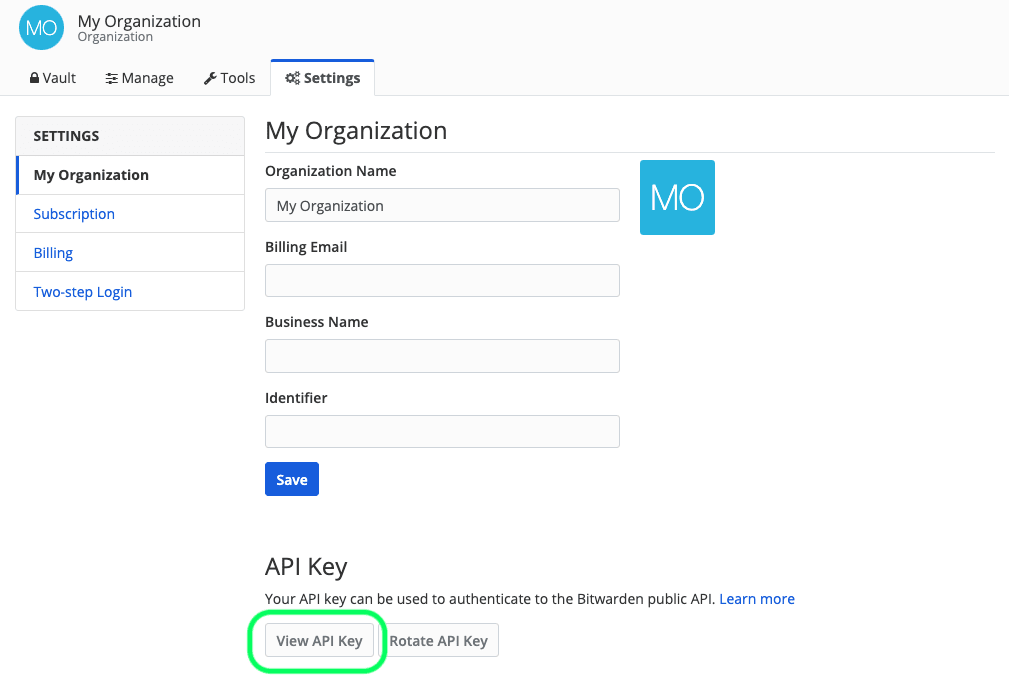Click the Save button

291,479
